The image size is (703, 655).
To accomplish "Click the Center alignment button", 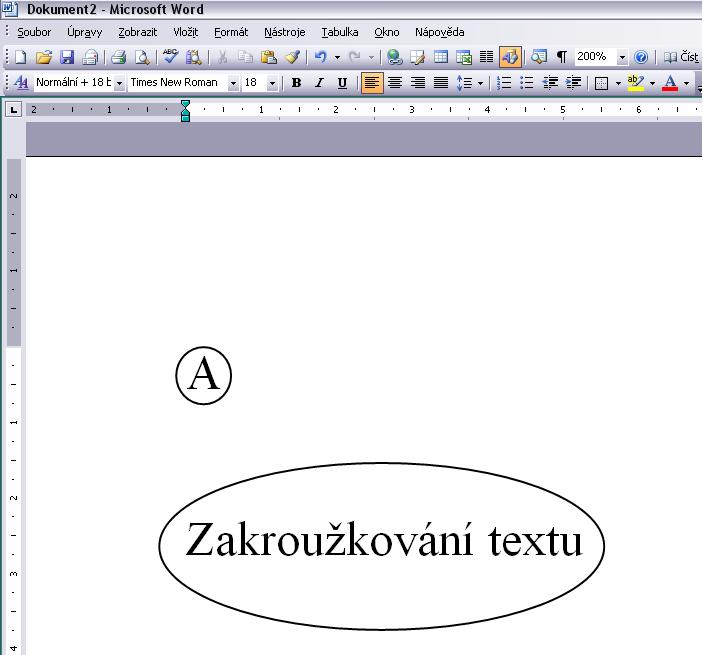I will [395, 83].
